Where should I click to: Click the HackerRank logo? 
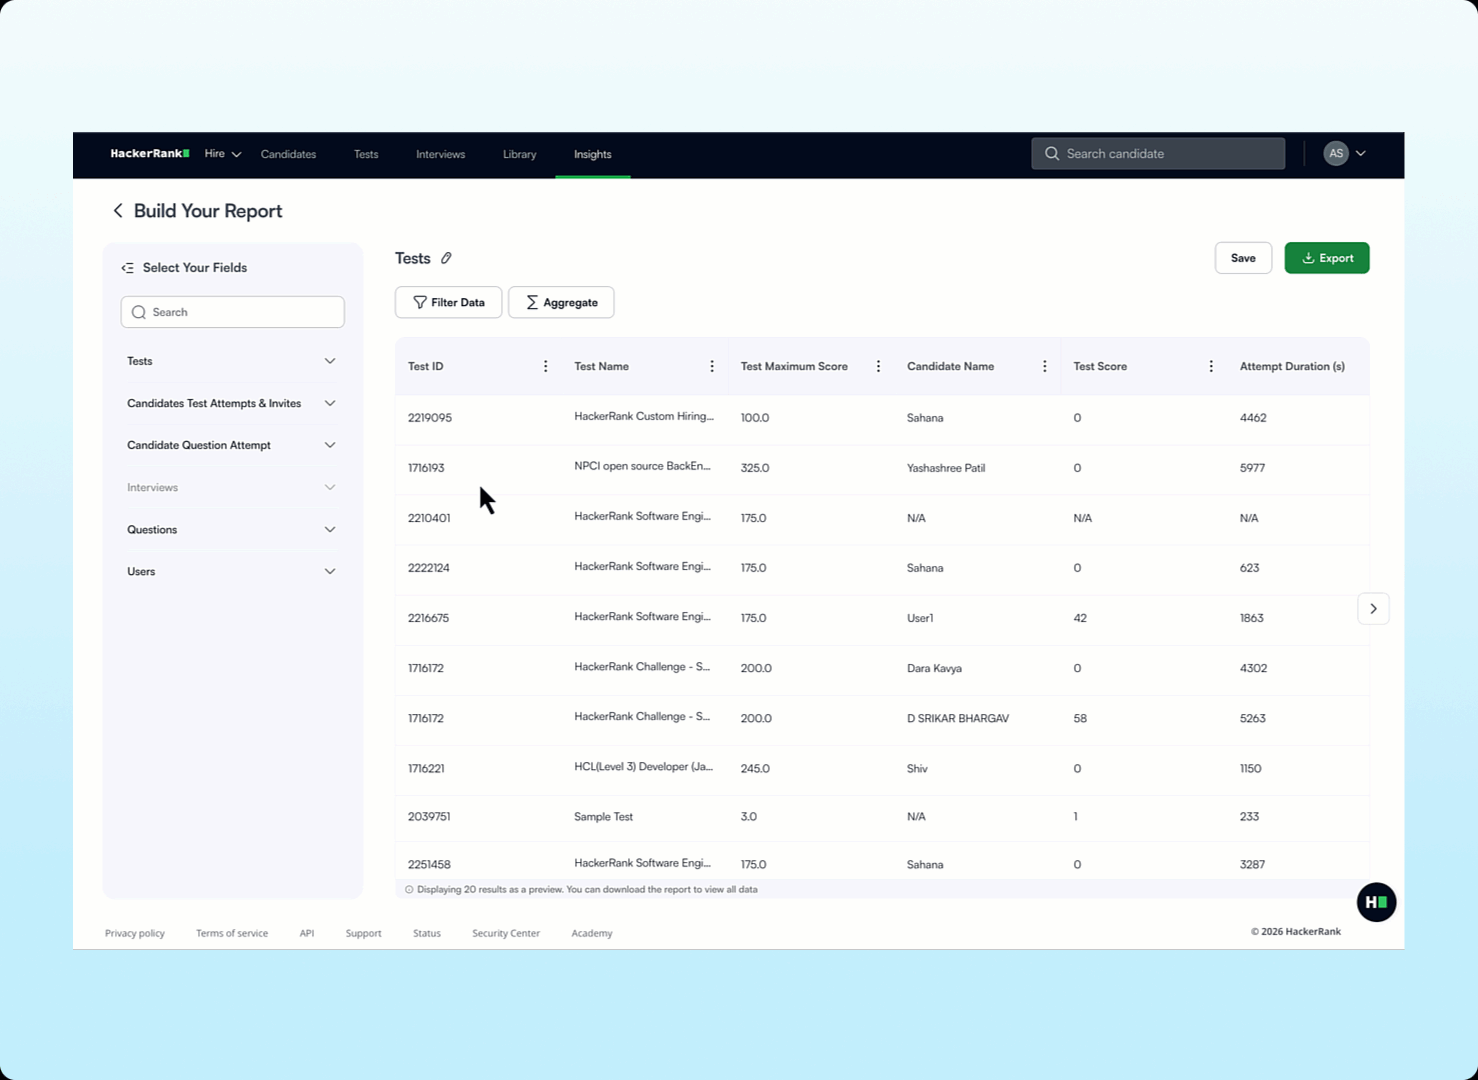click(x=150, y=154)
